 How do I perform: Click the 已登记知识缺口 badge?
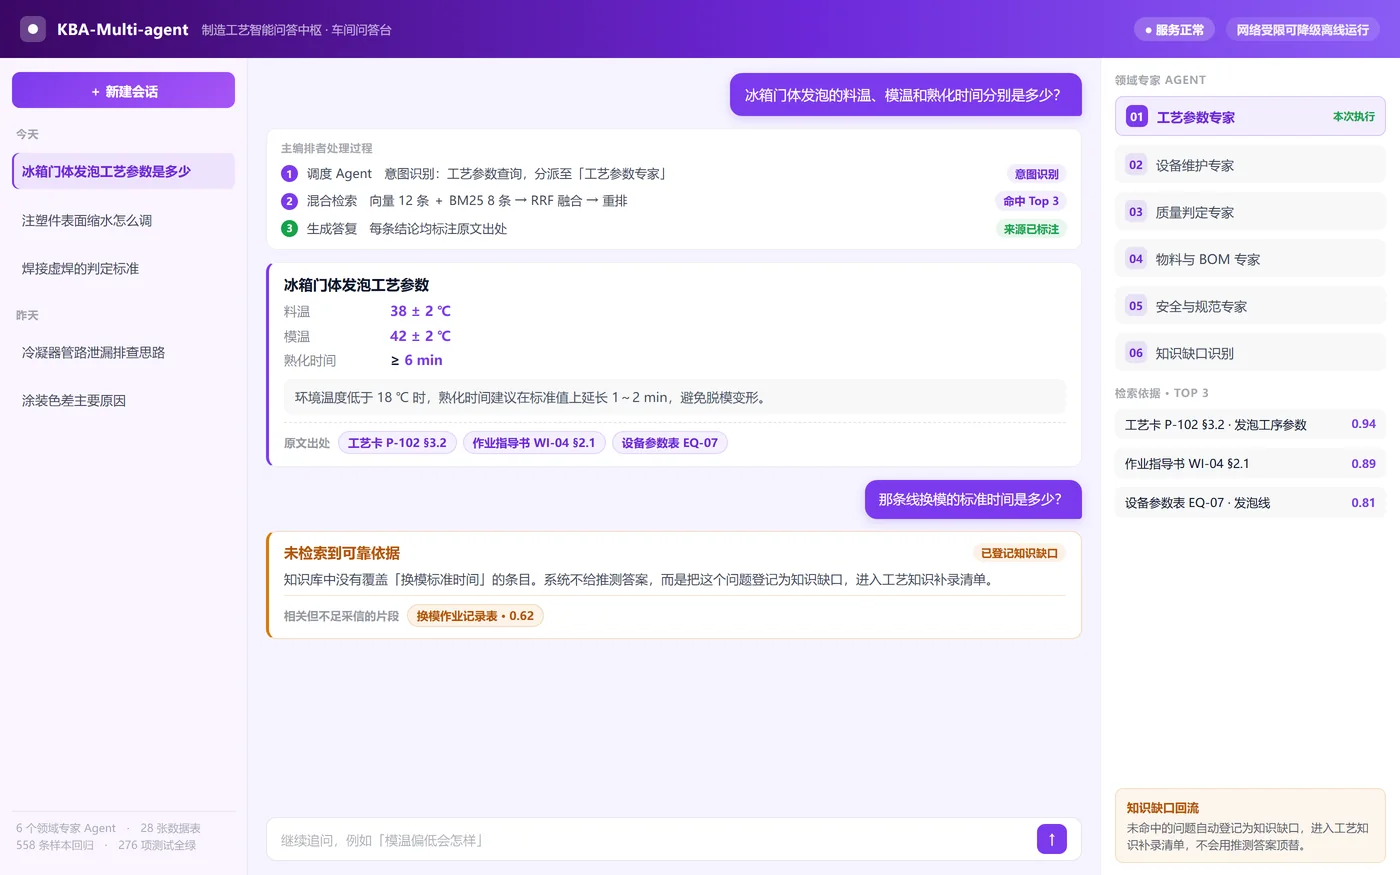coord(1019,553)
